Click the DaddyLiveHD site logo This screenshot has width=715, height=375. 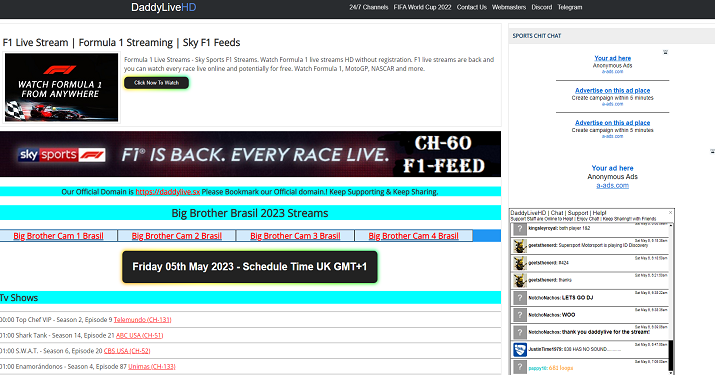point(163,7)
